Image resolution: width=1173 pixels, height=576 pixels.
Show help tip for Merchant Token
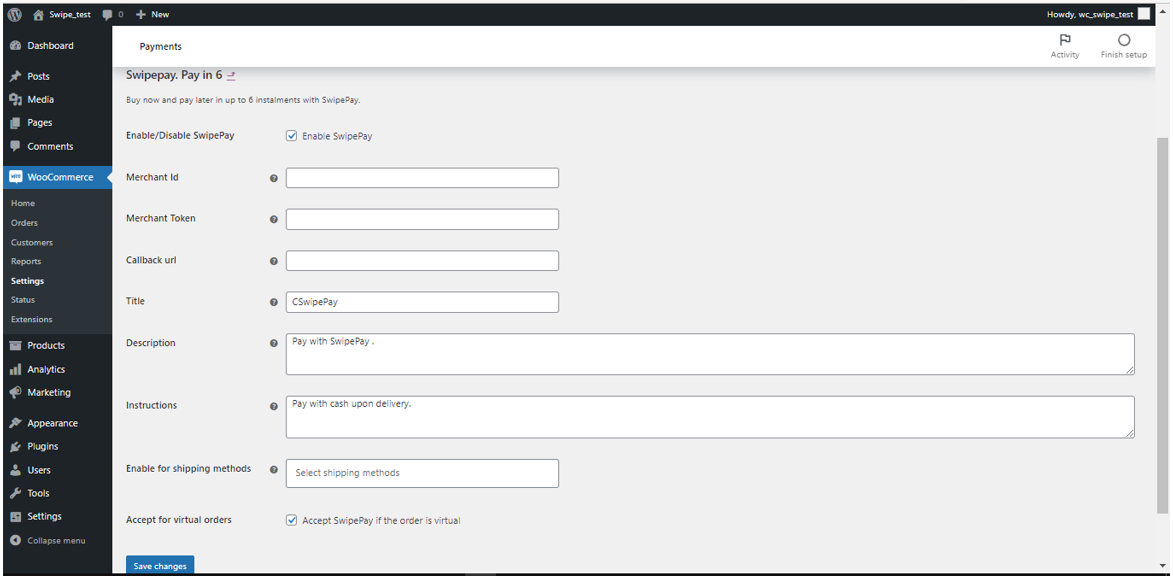(x=273, y=220)
